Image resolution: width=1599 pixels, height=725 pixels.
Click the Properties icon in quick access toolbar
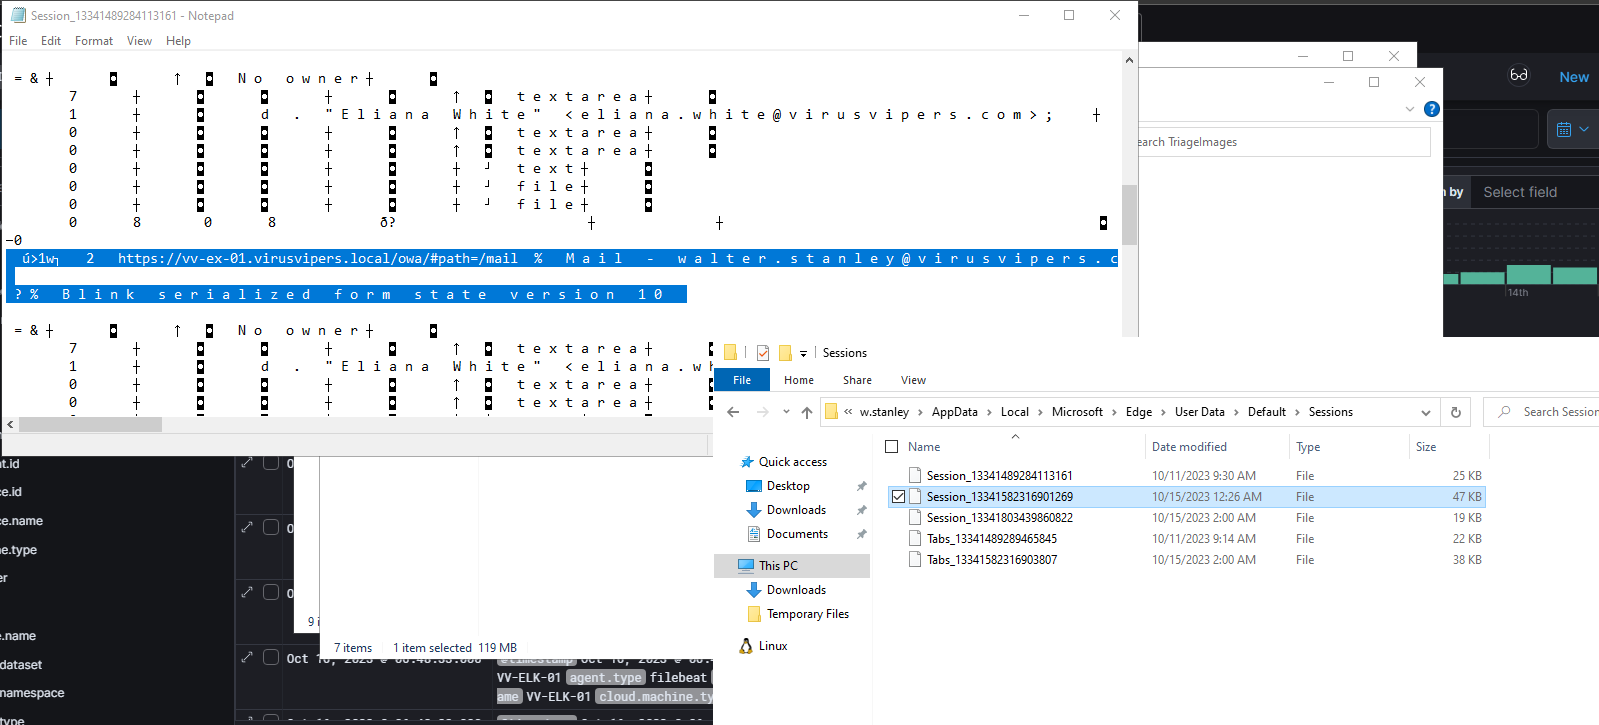pos(763,353)
